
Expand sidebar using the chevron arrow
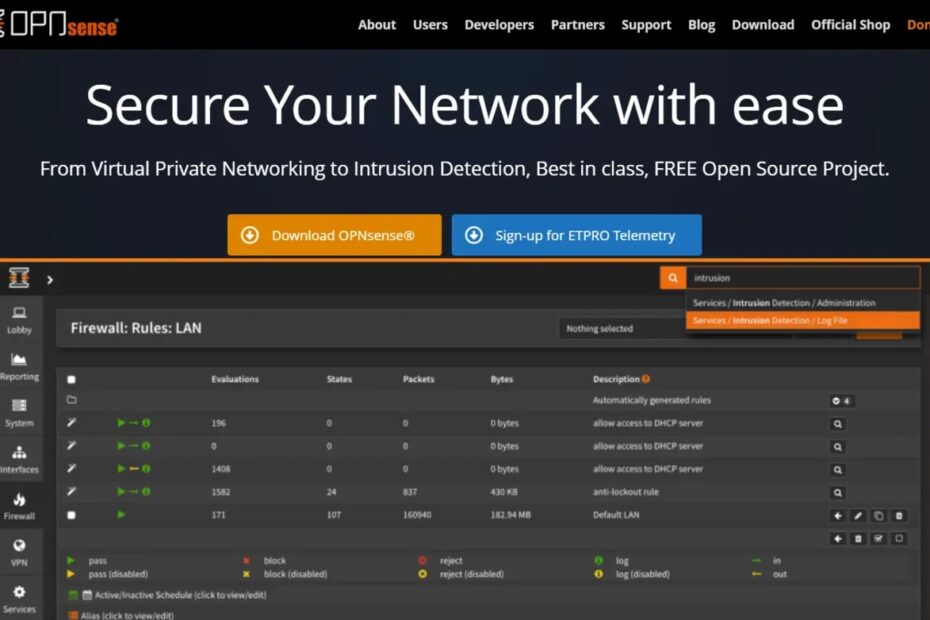point(50,280)
